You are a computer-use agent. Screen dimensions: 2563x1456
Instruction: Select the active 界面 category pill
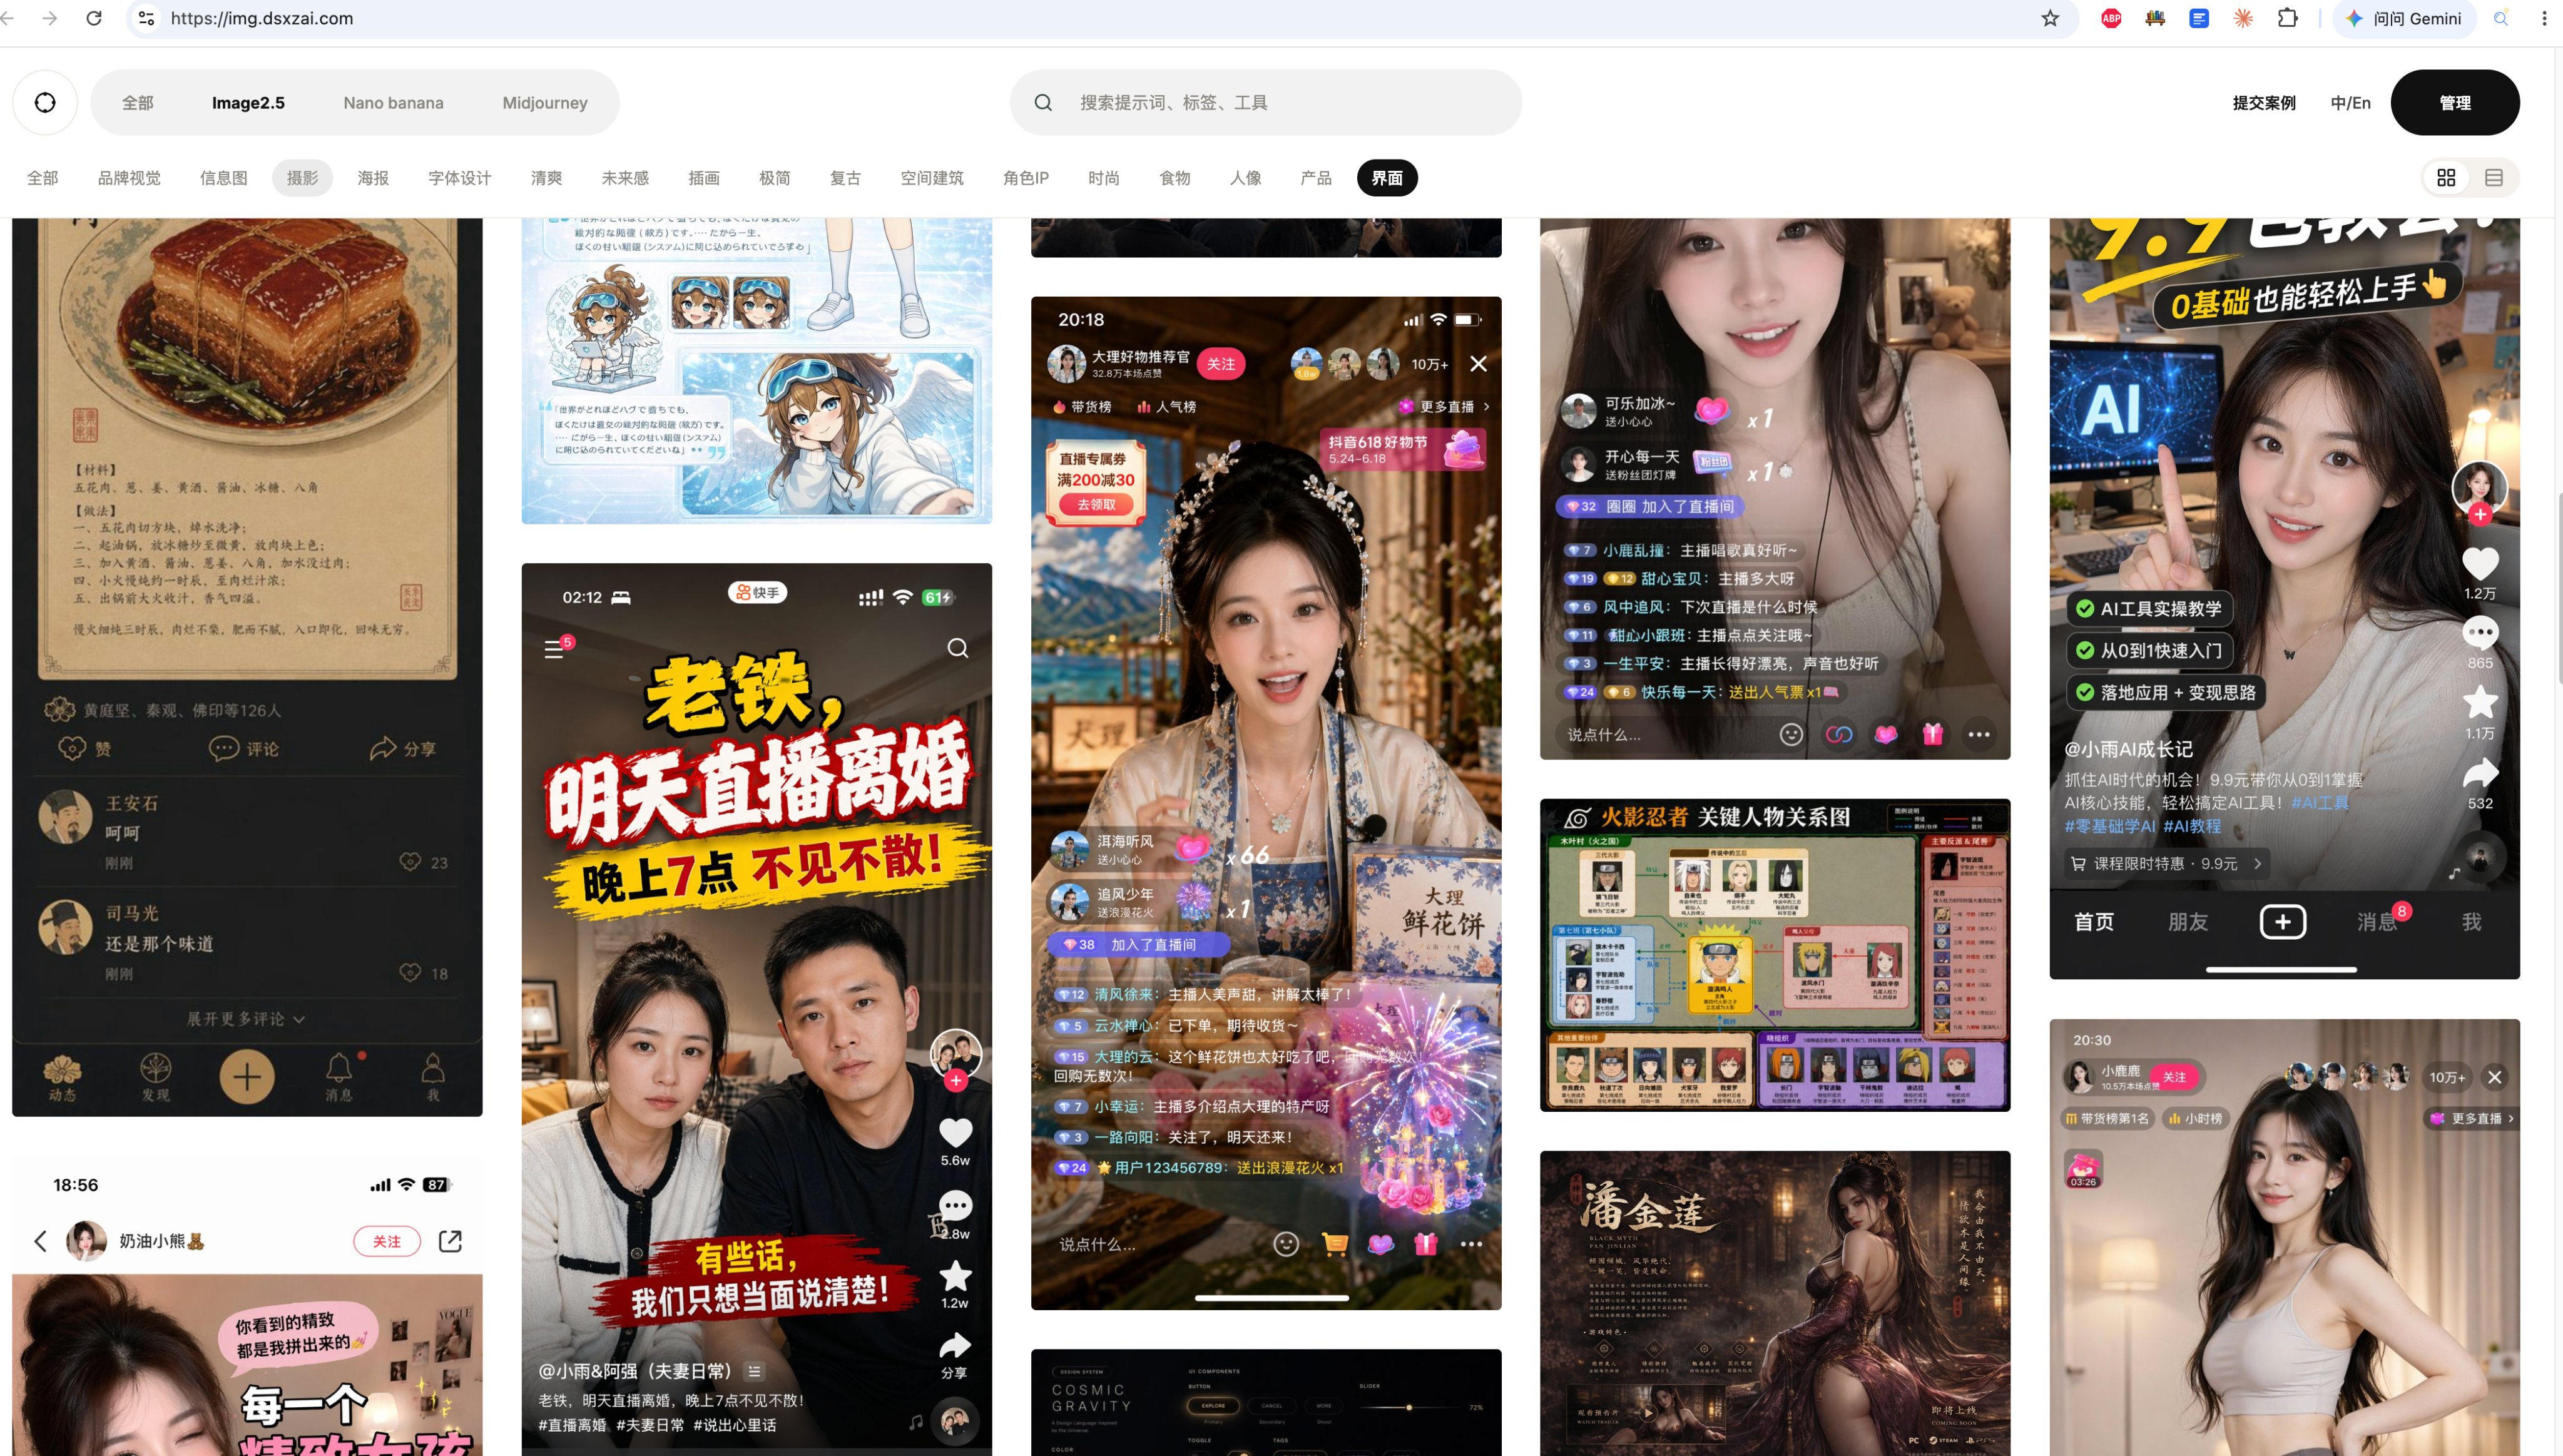(1387, 178)
